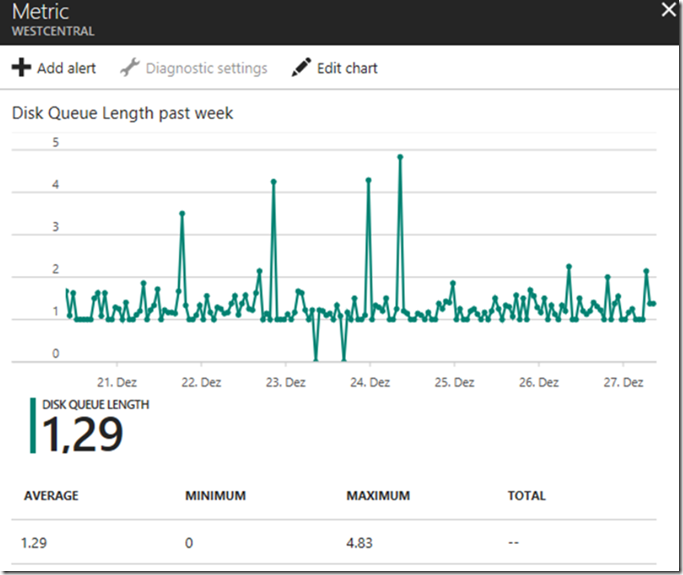Click the 24. Dez axis label
683x575 pixels.
(370, 382)
